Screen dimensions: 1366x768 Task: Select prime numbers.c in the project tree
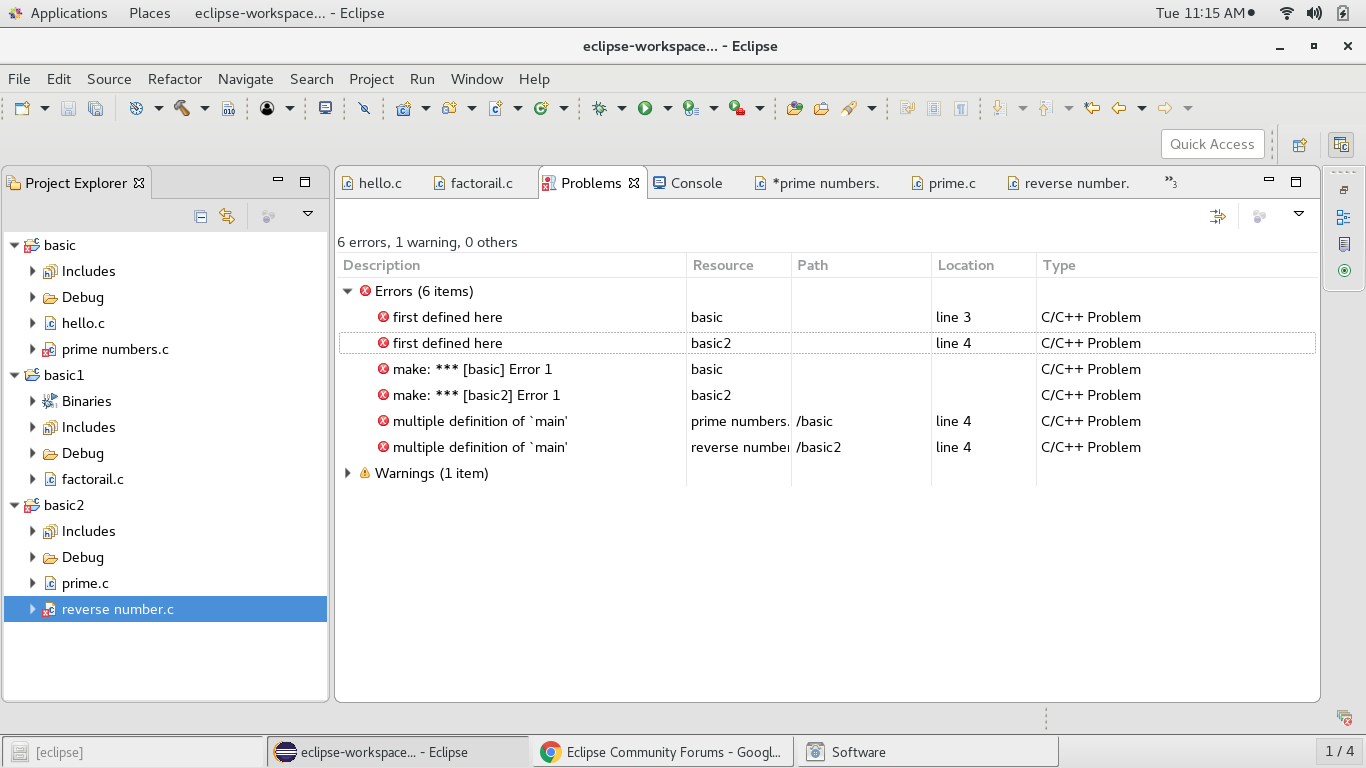[x=115, y=349]
